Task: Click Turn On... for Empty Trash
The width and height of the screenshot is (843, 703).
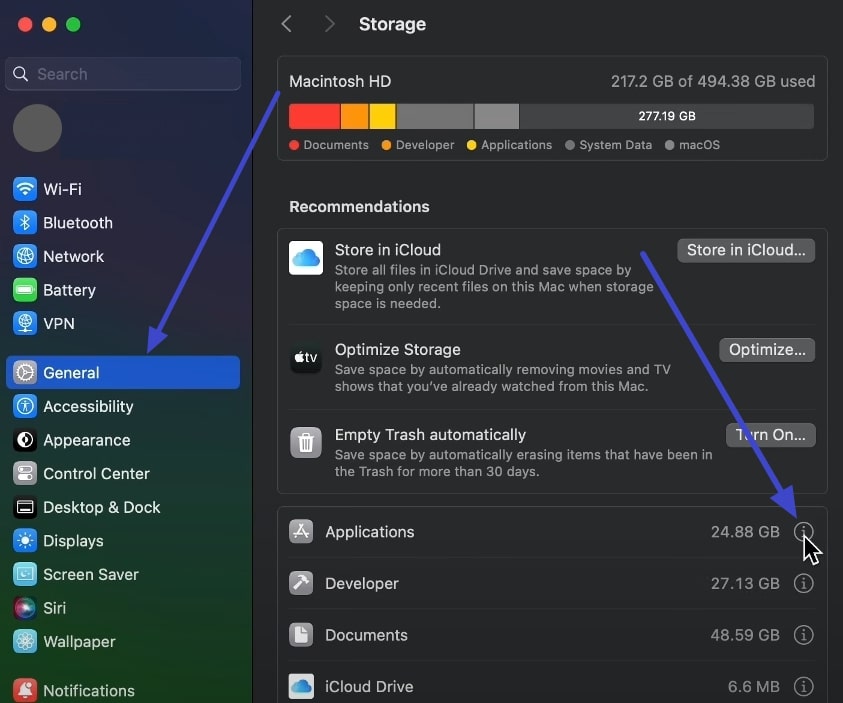Action: point(770,435)
